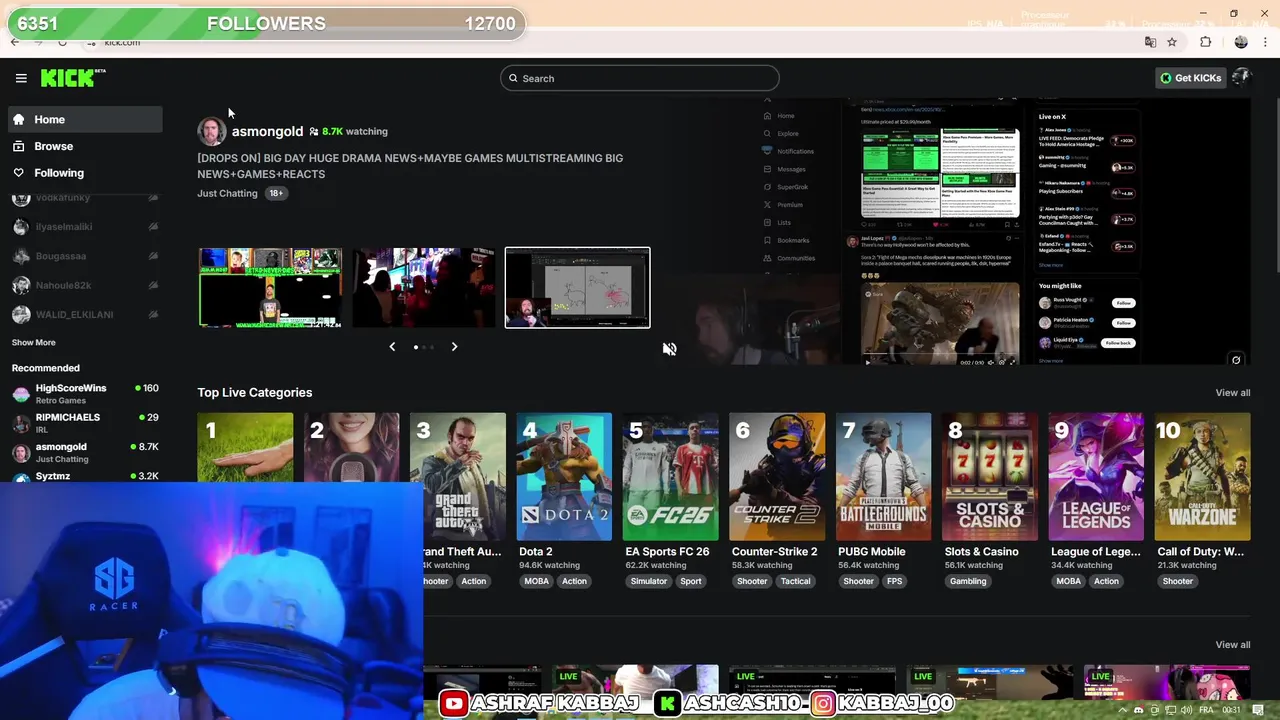Click FPS tag under PUBG Mobile

tap(894, 581)
